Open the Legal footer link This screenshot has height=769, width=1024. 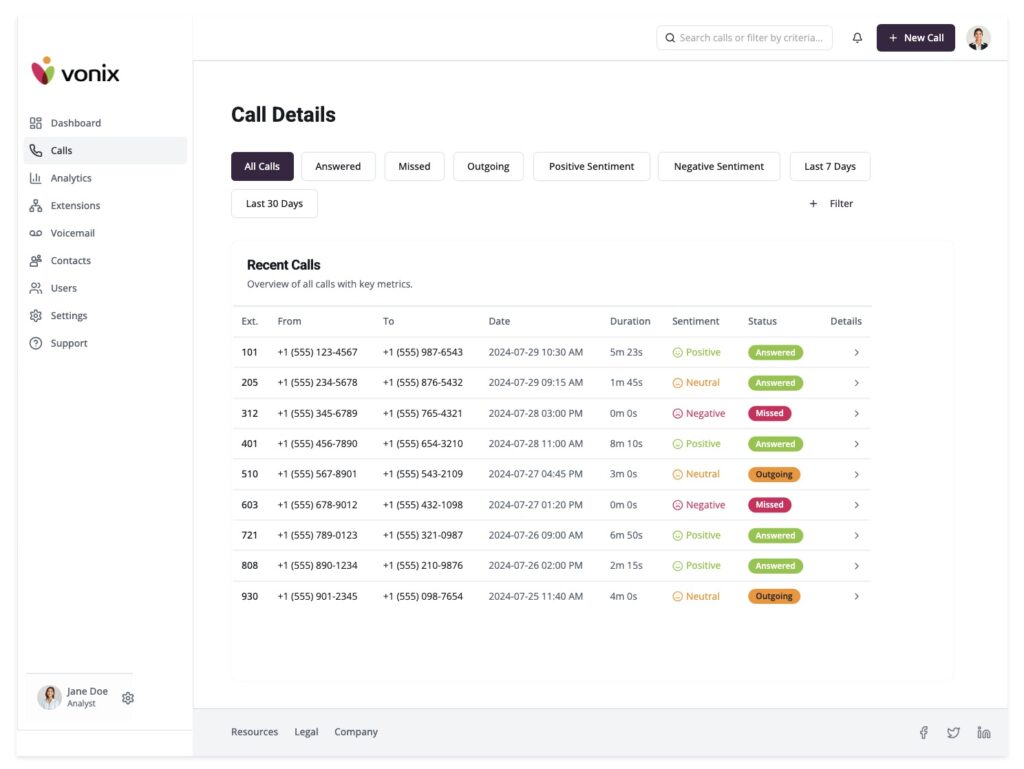pyautogui.click(x=306, y=732)
